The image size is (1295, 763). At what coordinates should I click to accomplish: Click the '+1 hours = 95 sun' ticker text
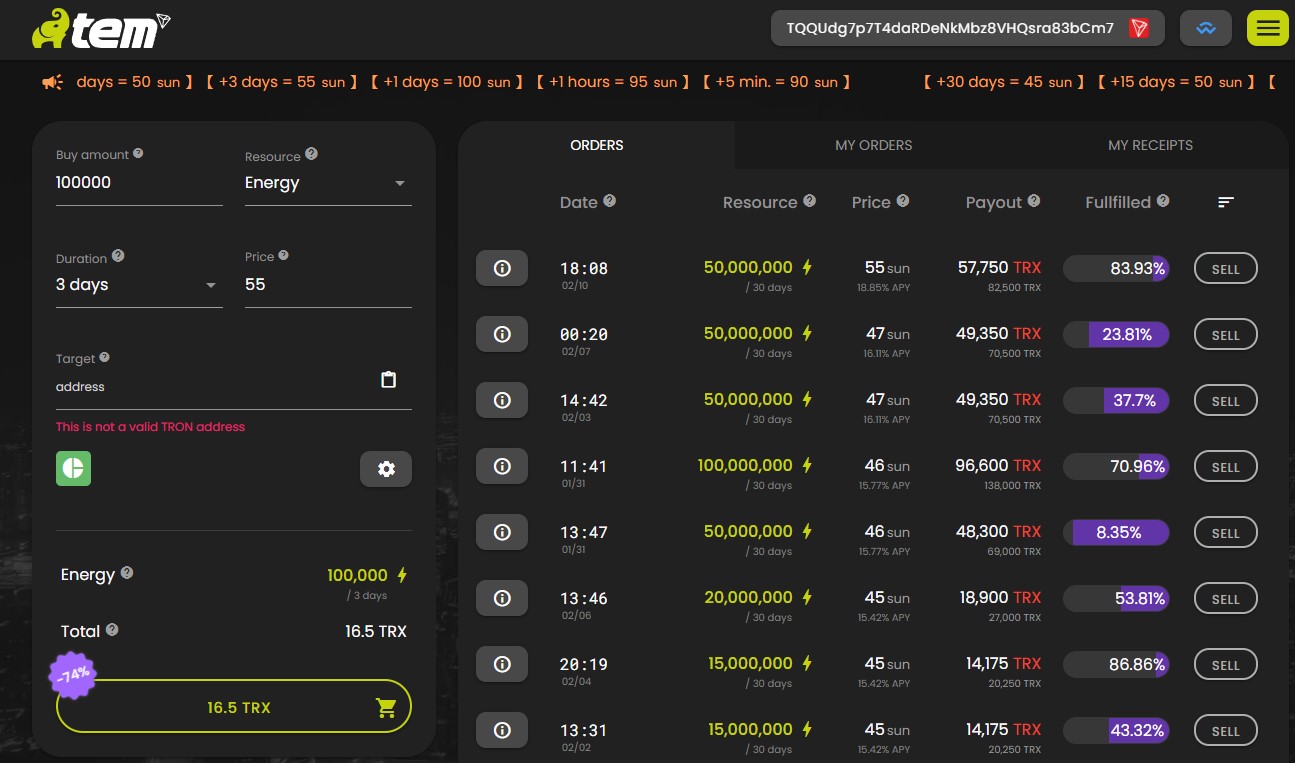point(613,82)
